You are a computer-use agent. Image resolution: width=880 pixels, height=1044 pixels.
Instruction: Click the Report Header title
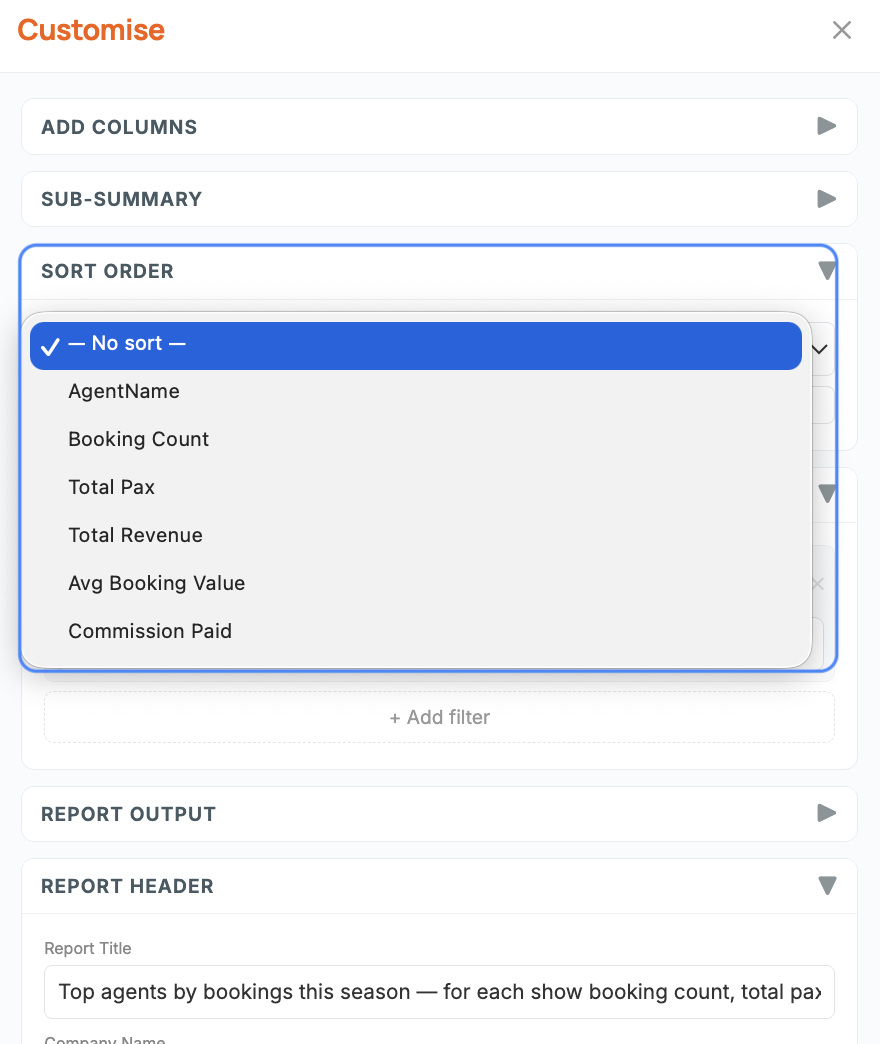pyautogui.click(x=127, y=886)
